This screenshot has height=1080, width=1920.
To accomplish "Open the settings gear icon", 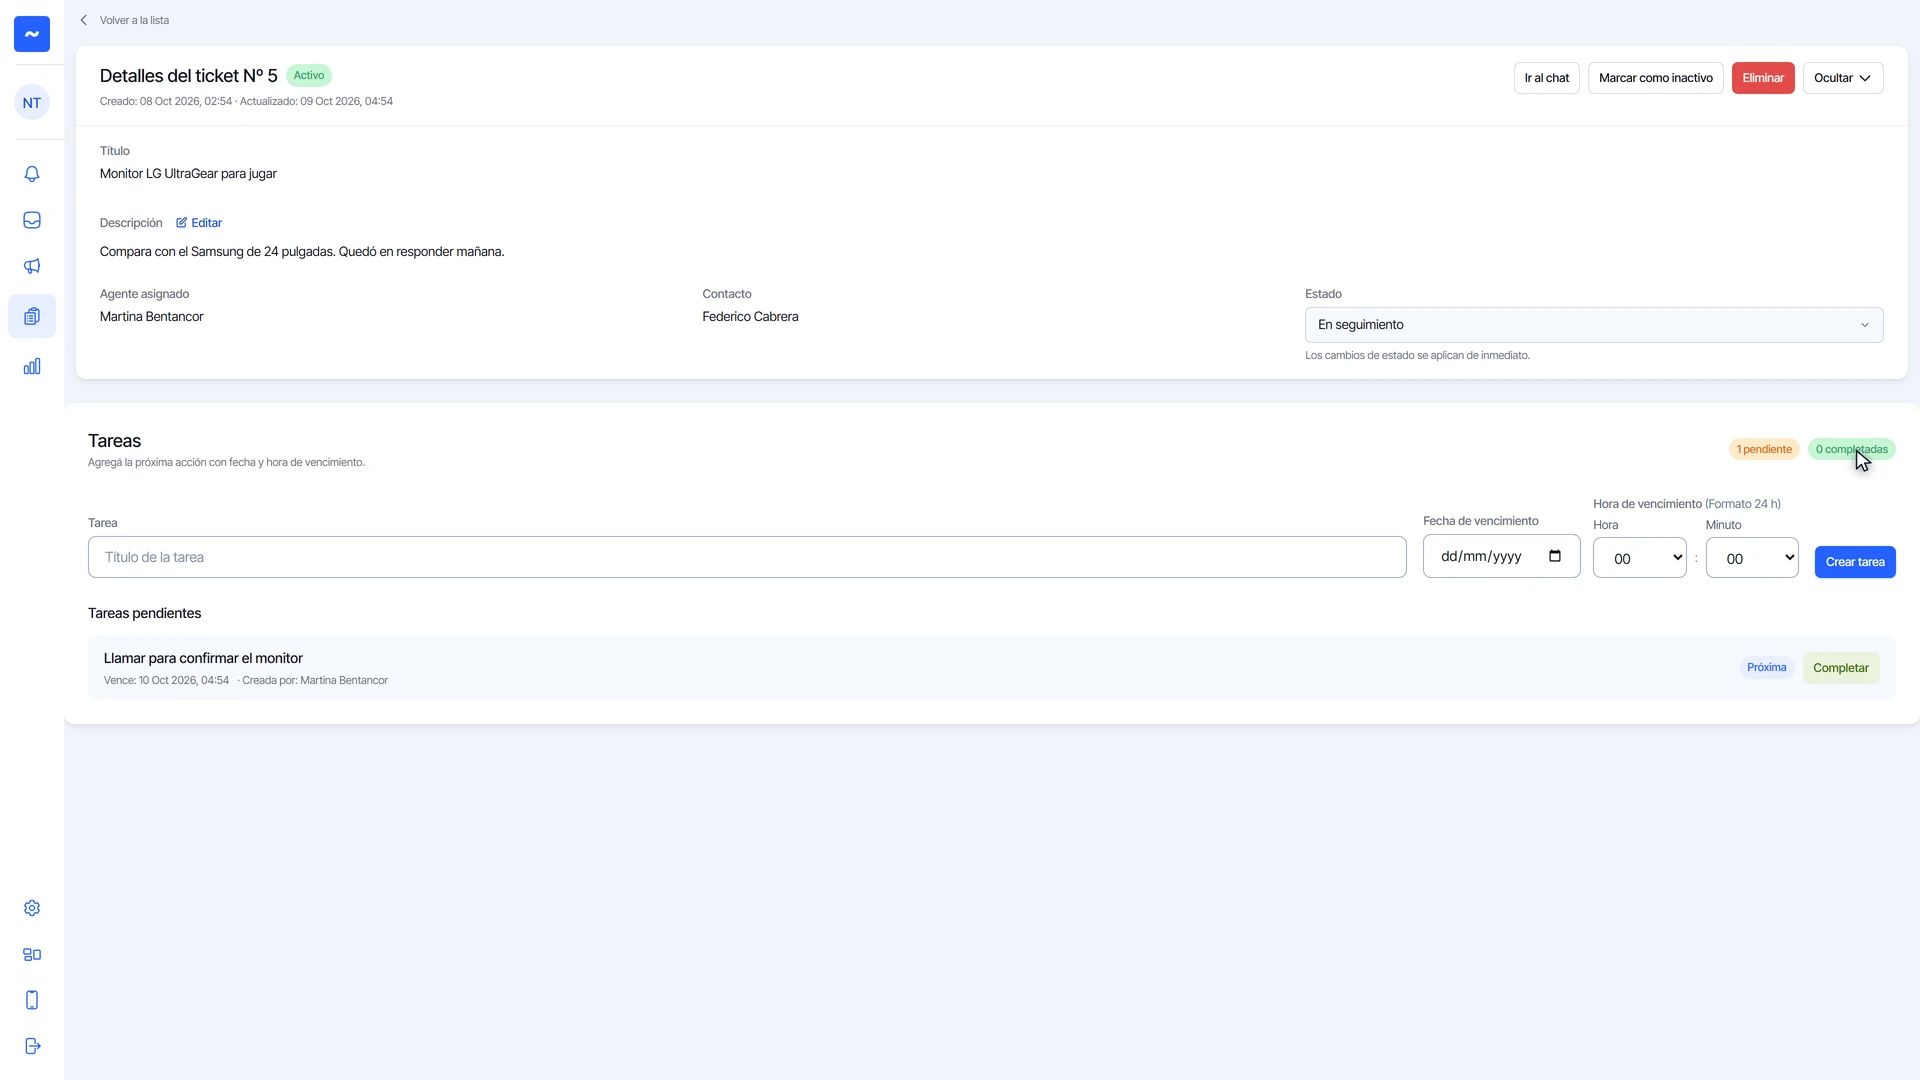I will pos(32,908).
